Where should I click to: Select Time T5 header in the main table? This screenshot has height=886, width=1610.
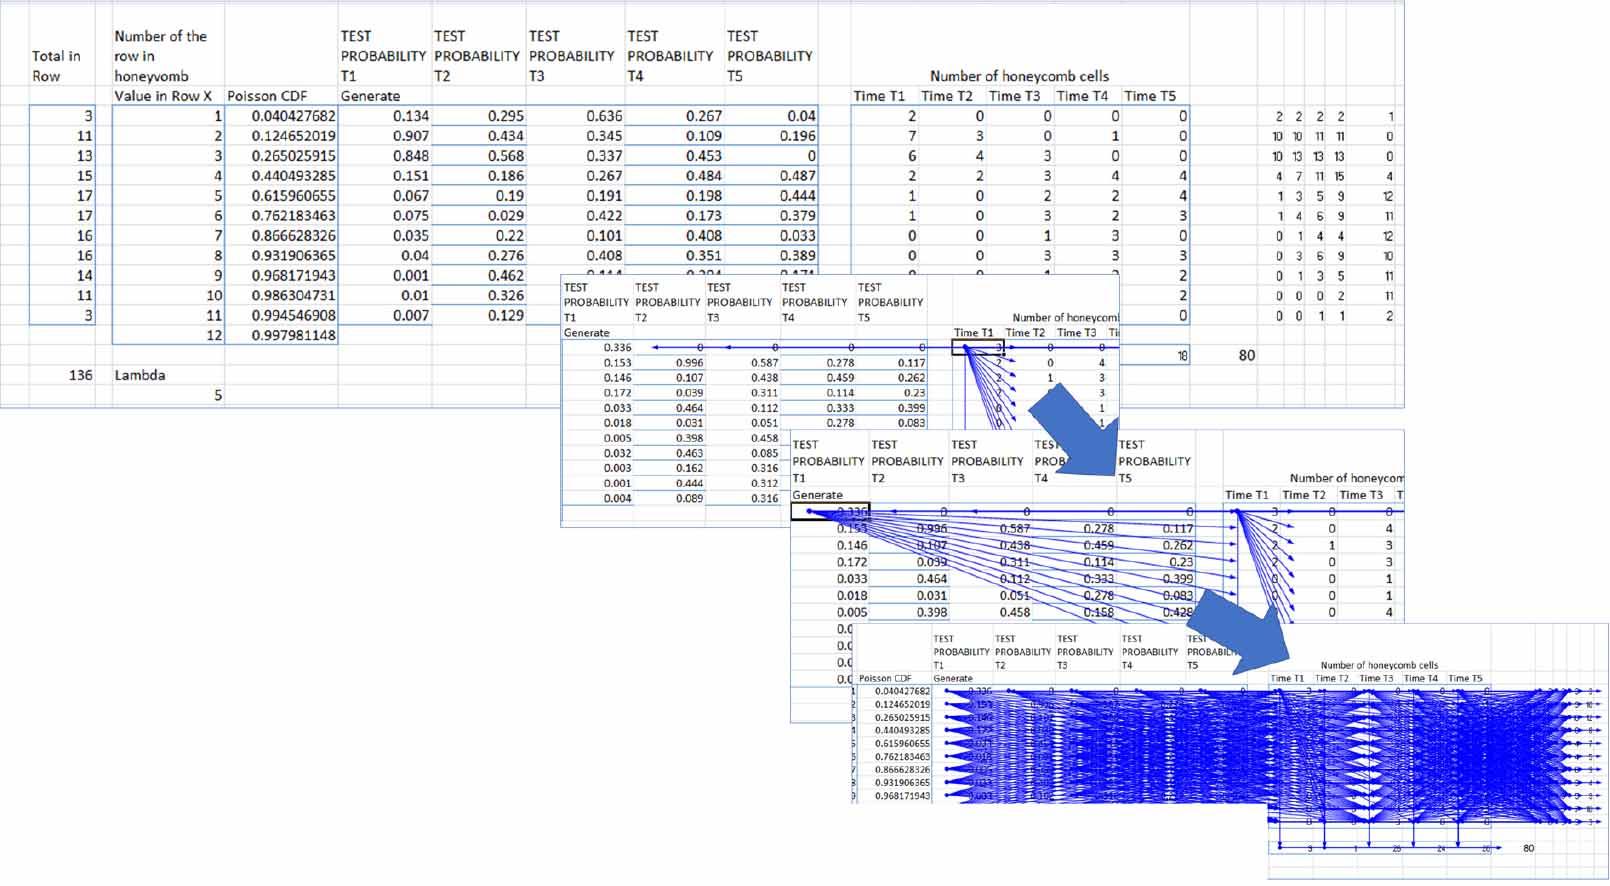1149,96
